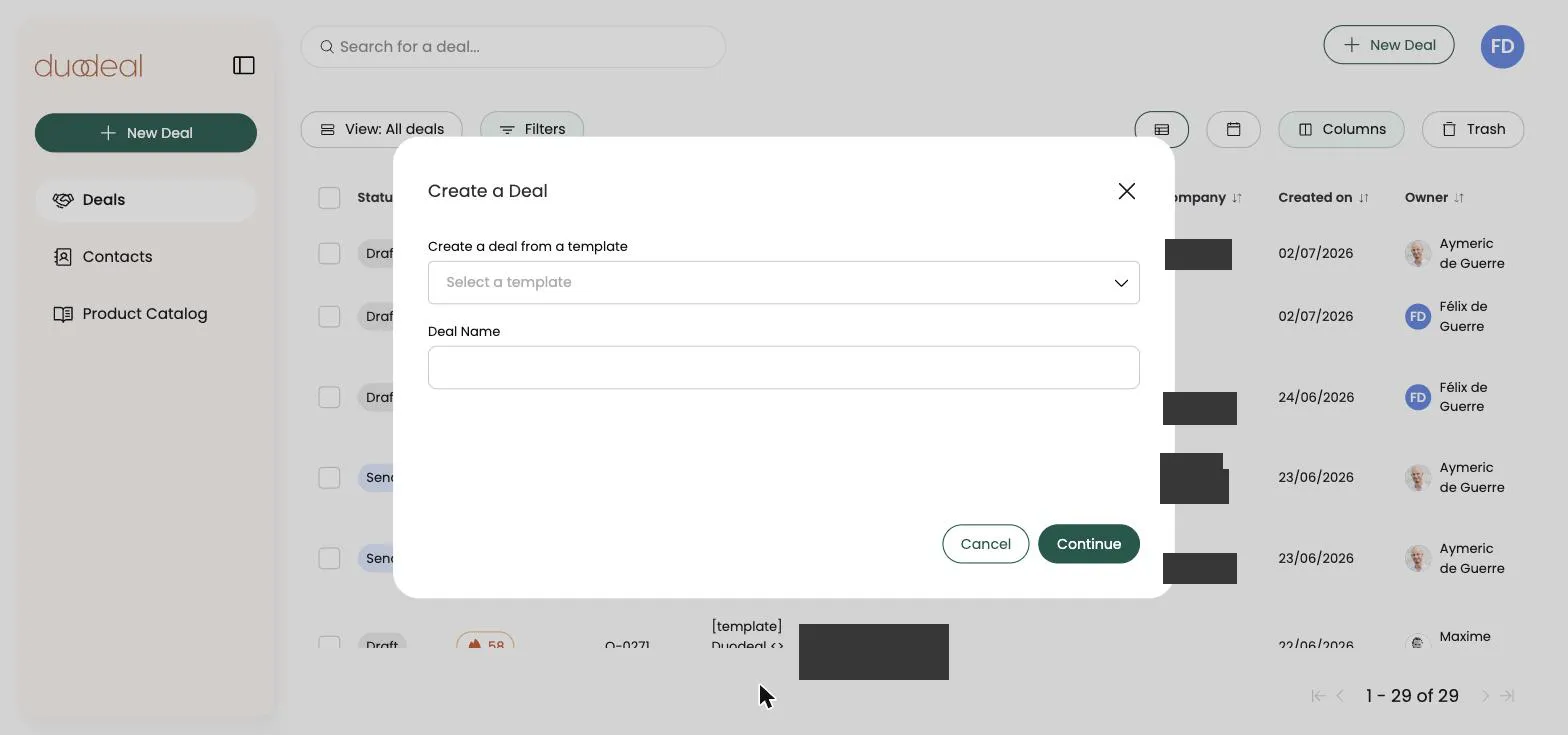Open the Trash
Viewport: 1568px width, 735px height.
pyautogui.click(x=1473, y=129)
